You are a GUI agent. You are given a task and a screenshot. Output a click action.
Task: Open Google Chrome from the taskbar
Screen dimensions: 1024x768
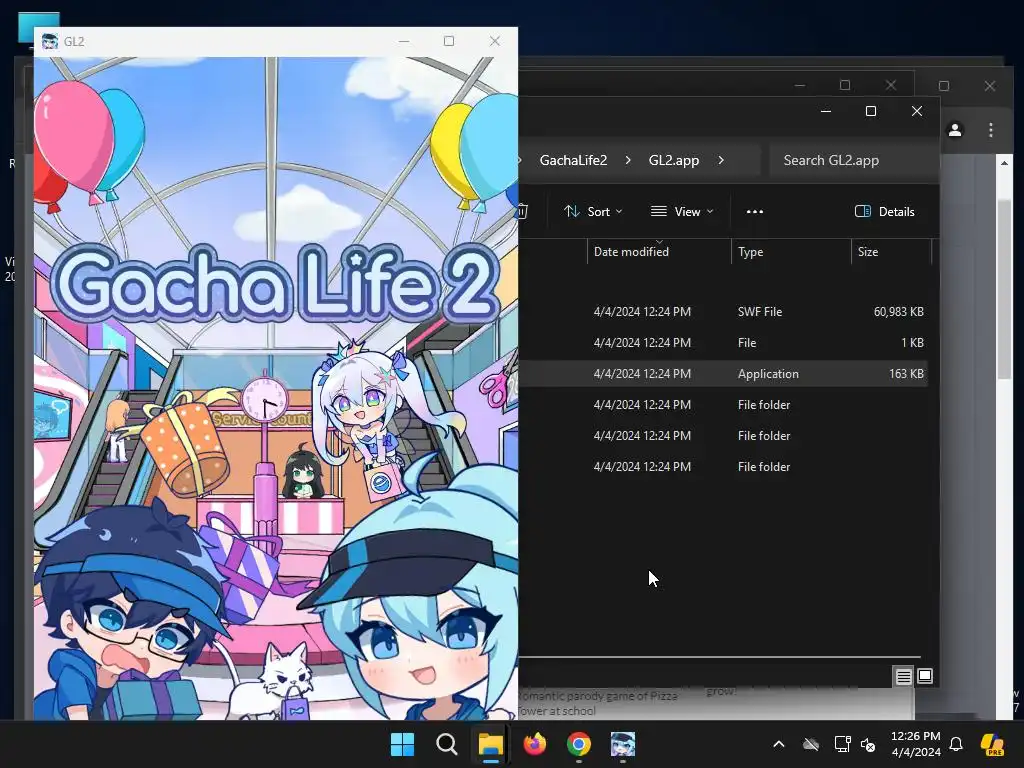(579, 744)
